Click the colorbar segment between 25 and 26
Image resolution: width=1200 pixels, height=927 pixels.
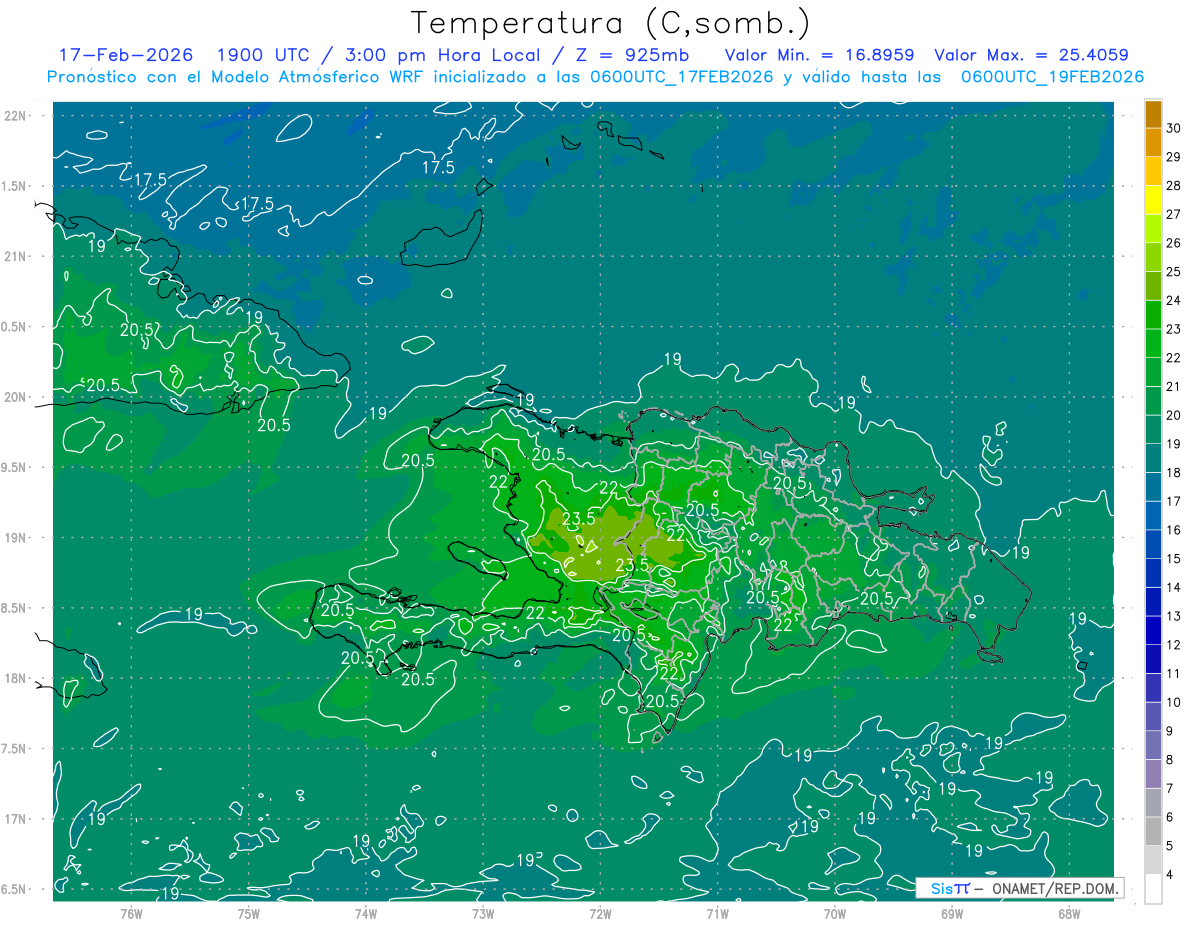[1153, 257]
